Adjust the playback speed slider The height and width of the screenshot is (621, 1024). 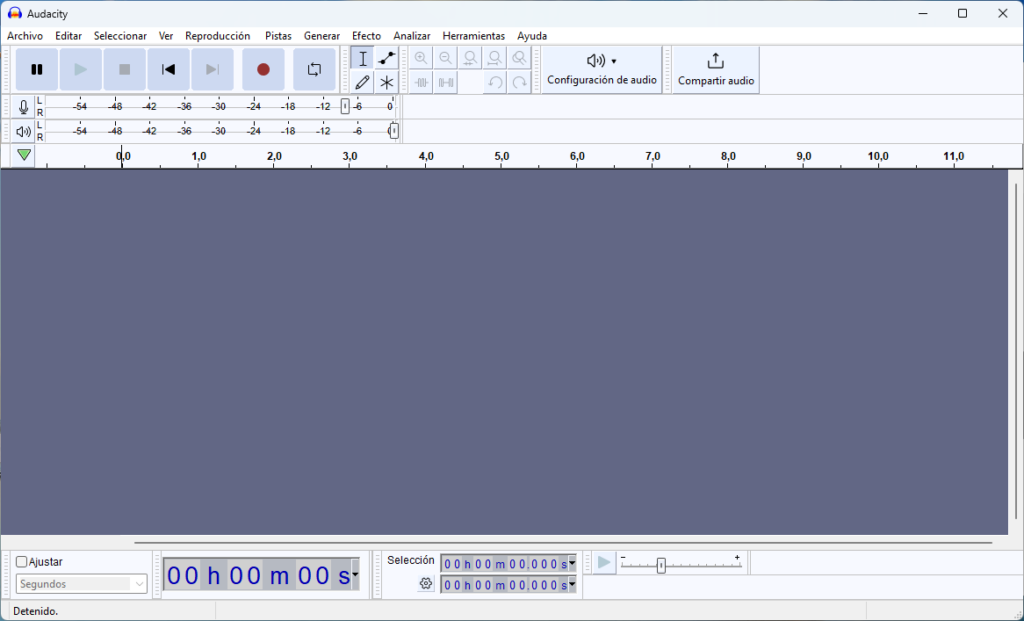[660, 564]
